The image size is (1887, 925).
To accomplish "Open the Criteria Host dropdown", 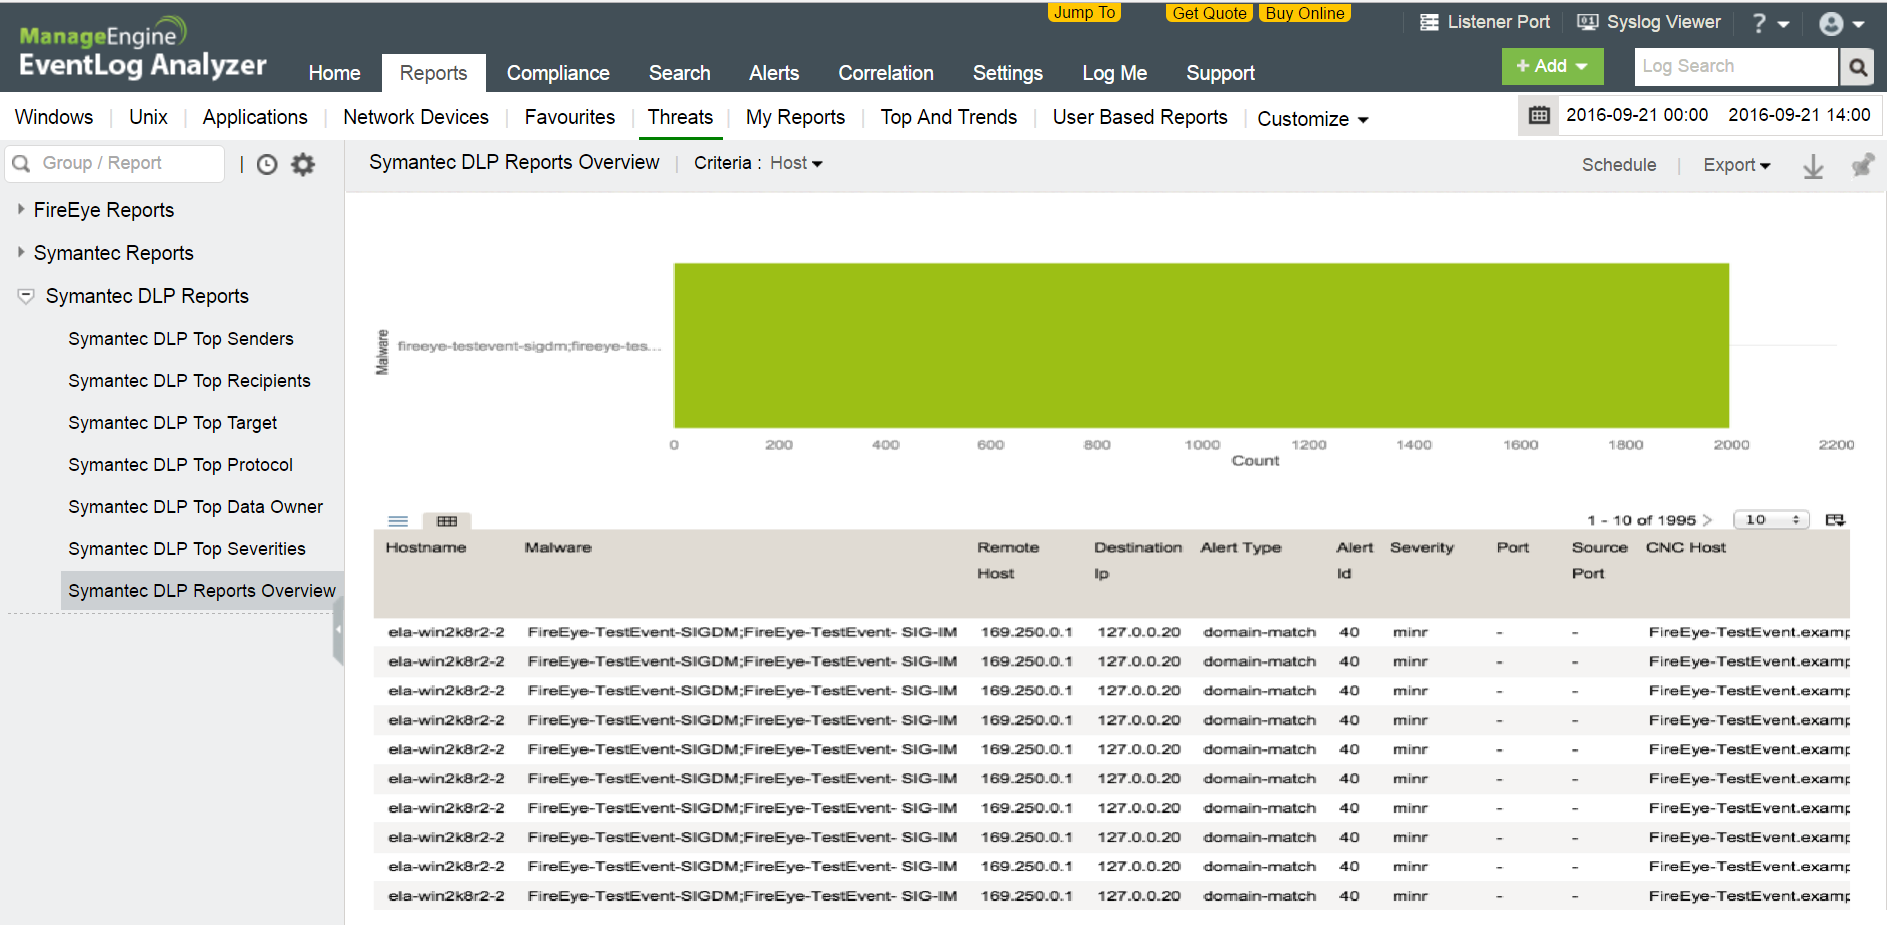I will tap(795, 163).
